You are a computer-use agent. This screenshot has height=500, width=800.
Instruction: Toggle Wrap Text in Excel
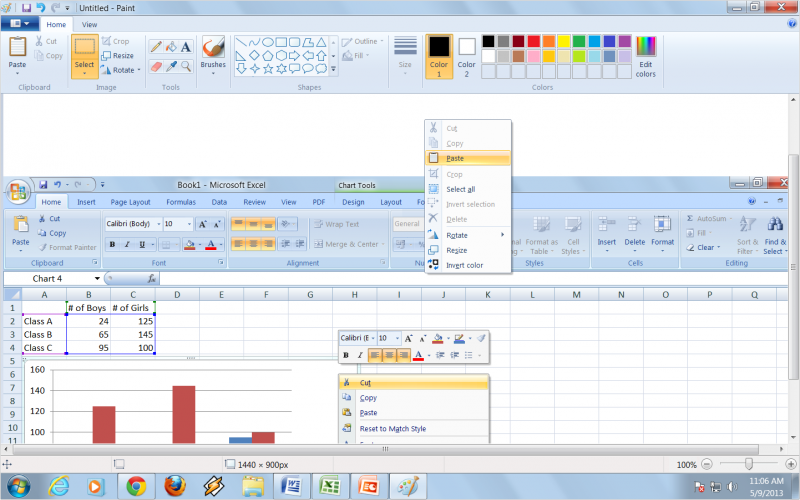point(335,224)
